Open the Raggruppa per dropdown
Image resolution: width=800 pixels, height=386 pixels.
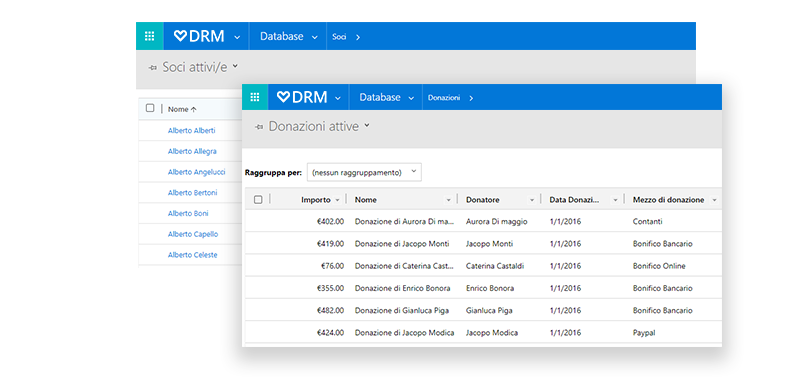(364, 172)
